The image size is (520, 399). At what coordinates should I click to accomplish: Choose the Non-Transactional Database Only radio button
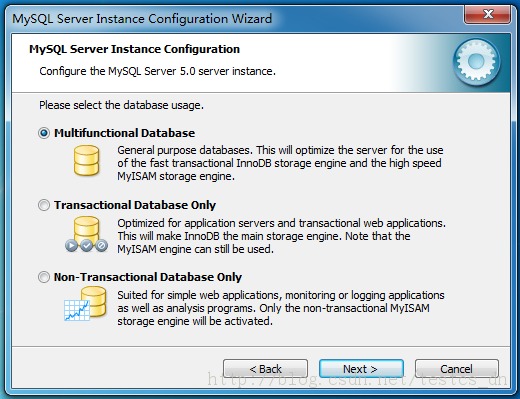[44, 277]
